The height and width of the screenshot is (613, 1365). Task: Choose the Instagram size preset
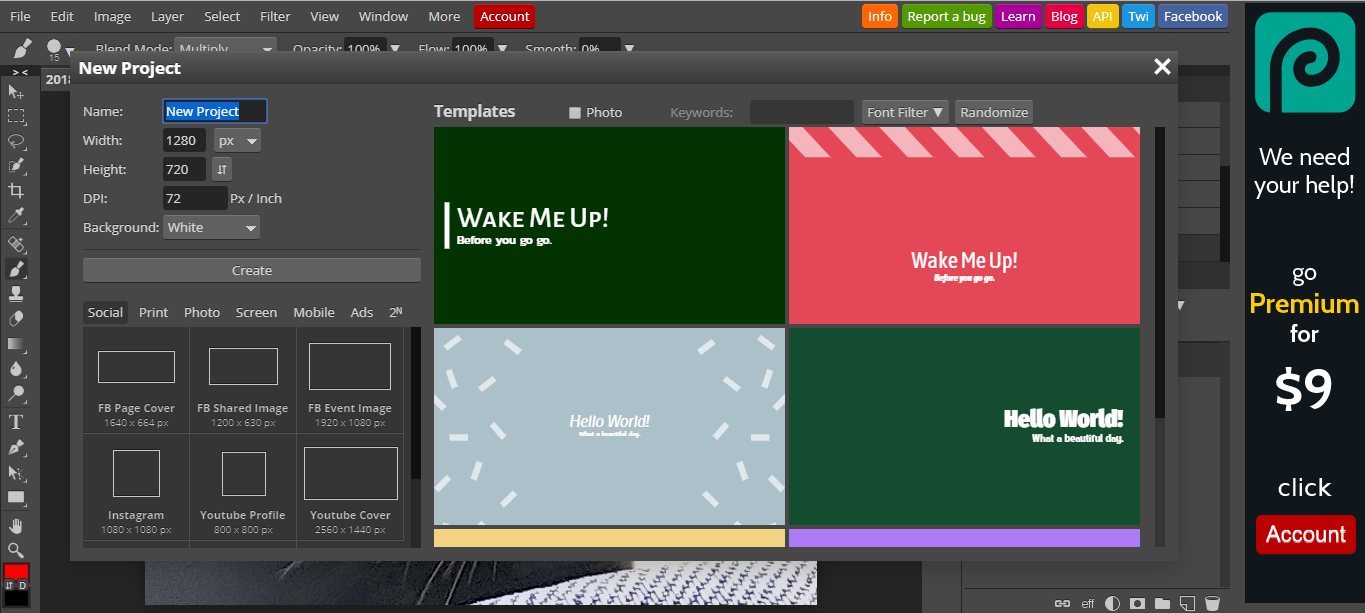pyautogui.click(x=136, y=487)
